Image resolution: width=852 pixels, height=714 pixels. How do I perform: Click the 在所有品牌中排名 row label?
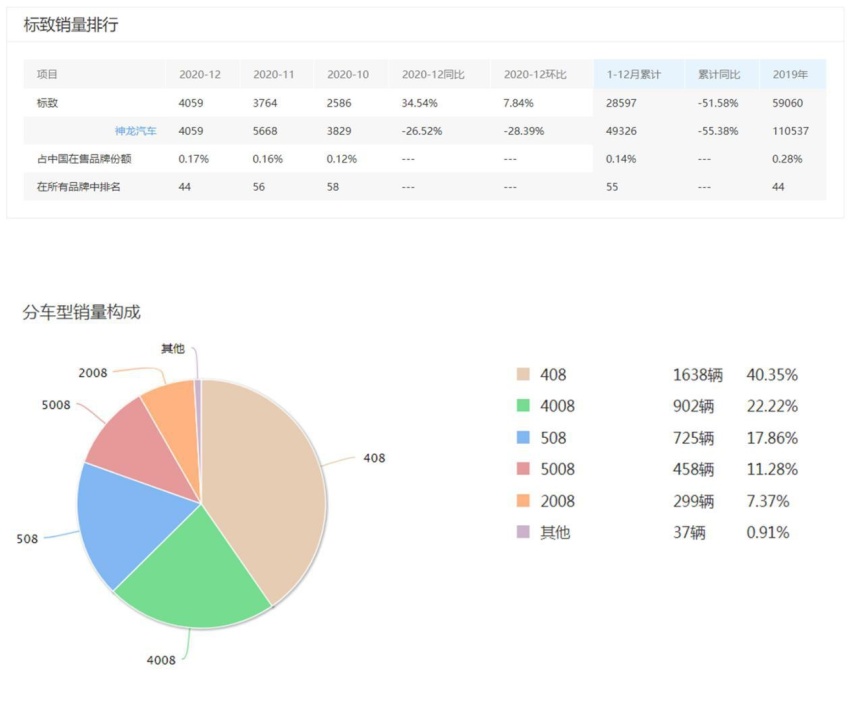[x=79, y=187]
